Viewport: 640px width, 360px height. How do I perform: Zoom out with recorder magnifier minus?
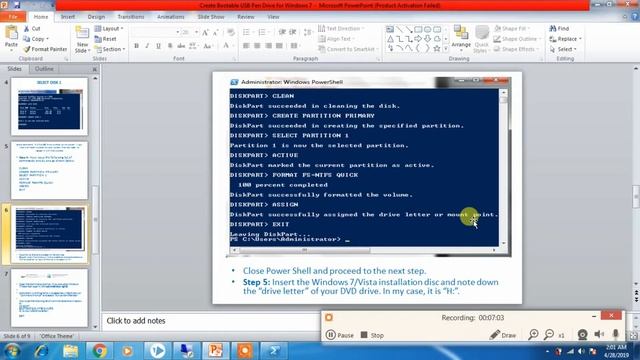coord(549,335)
